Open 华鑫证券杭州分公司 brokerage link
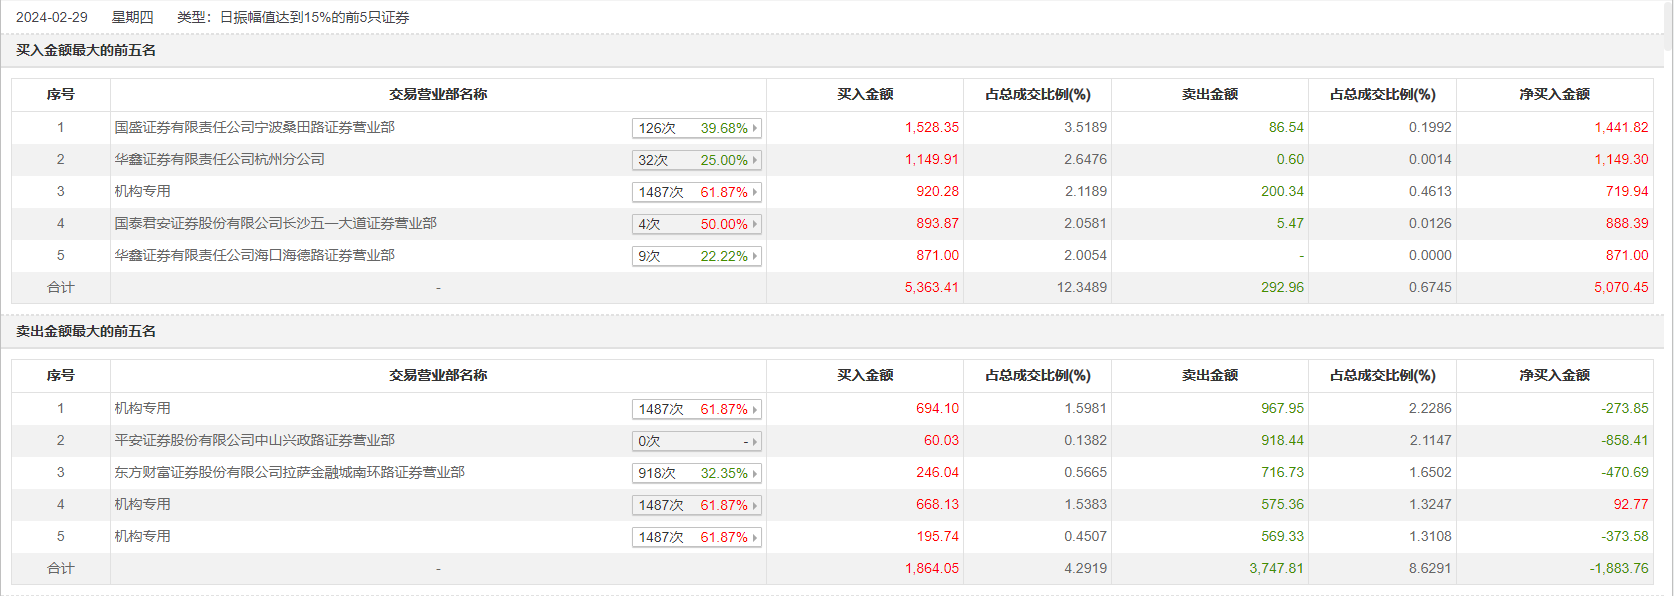Image resolution: width=1674 pixels, height=596 pixels. (x=219, y=159)
